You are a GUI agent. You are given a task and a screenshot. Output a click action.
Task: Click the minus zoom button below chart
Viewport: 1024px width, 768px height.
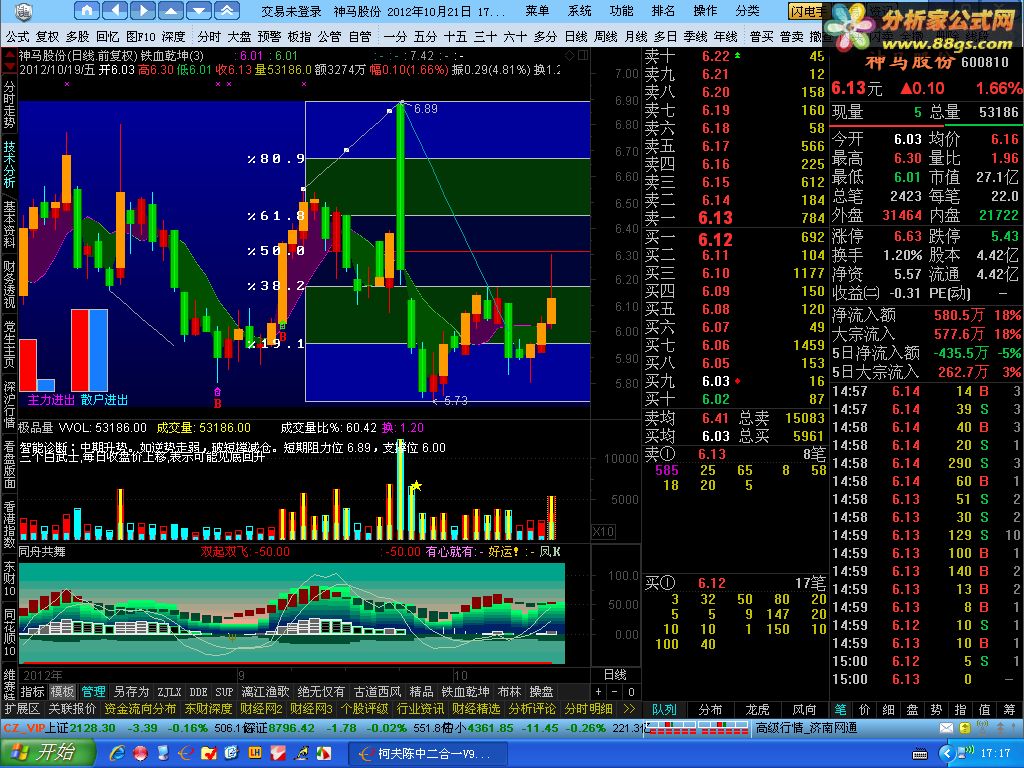point(615,692)
